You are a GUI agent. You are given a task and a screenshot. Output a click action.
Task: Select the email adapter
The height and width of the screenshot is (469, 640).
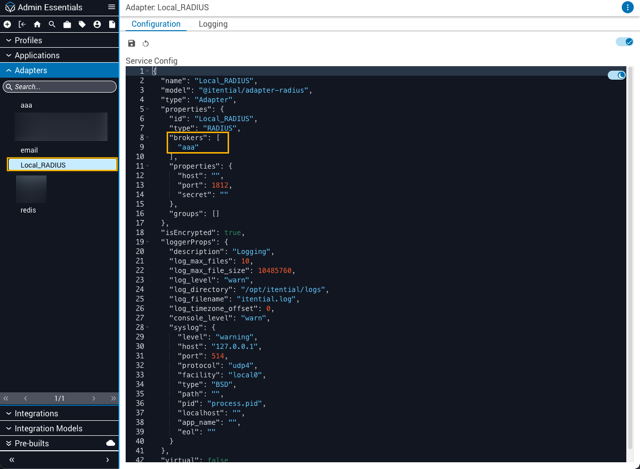[29, 150]
